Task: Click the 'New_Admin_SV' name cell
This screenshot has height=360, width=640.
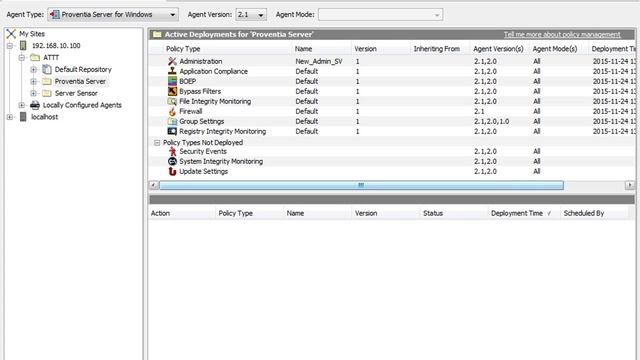Action: [319, 61]
